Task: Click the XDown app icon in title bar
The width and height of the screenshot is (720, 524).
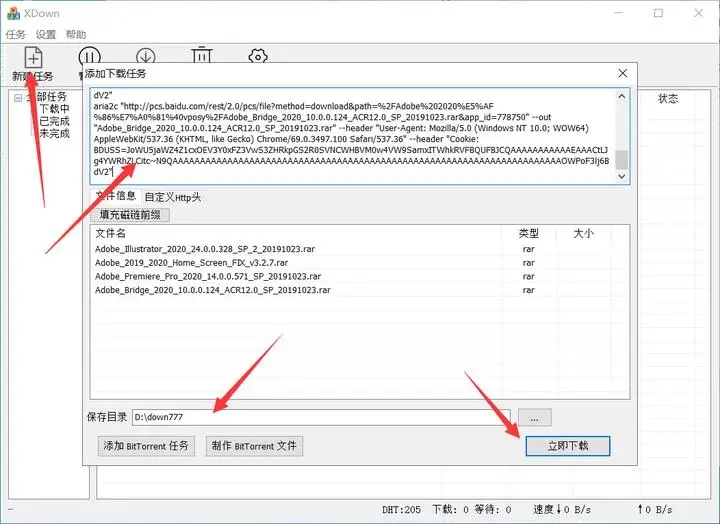Action: coord(13,13)
